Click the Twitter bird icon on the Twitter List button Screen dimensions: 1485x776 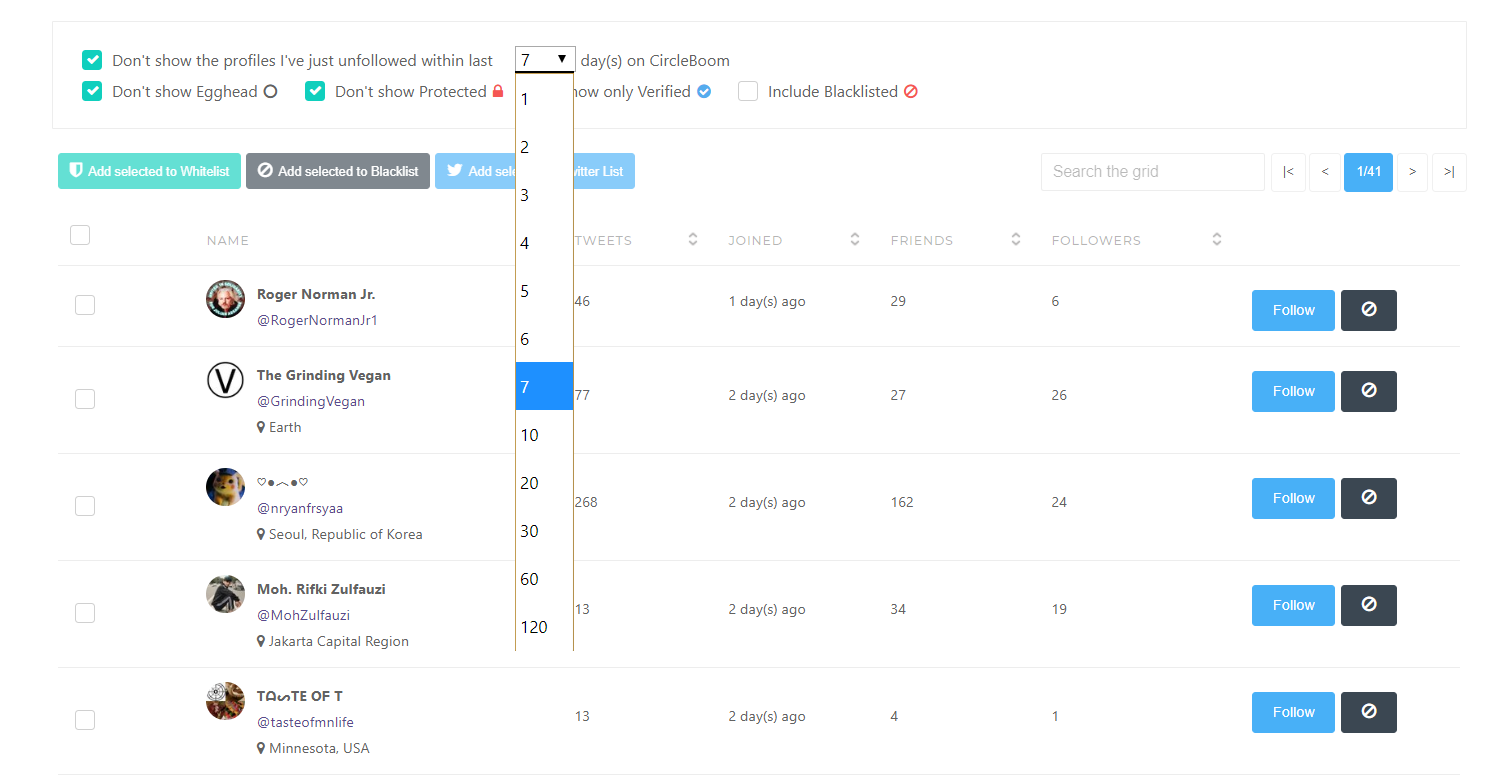click(455, 170)
